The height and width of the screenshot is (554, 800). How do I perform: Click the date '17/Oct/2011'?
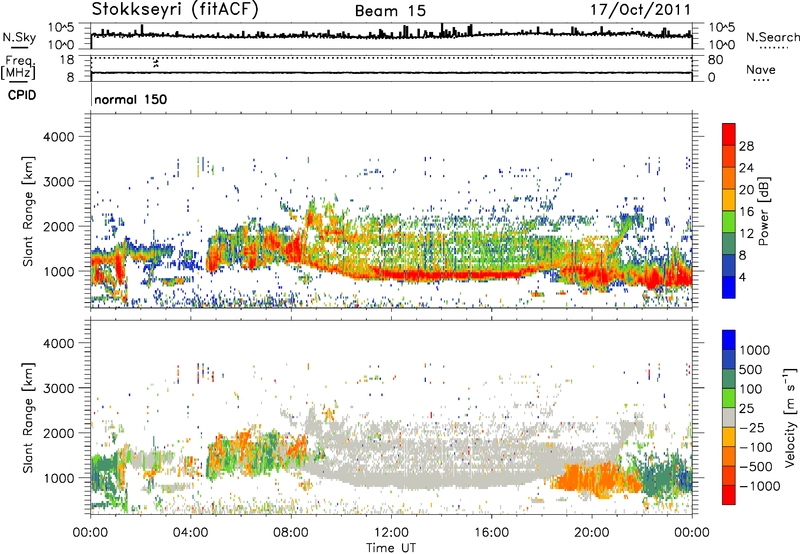641,10
